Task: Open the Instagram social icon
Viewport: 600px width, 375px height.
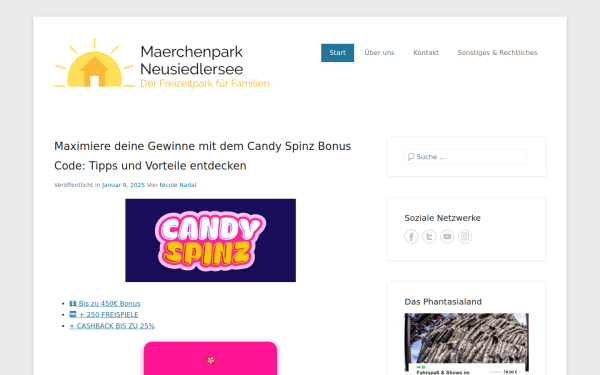Action: [x=465, y=236]
